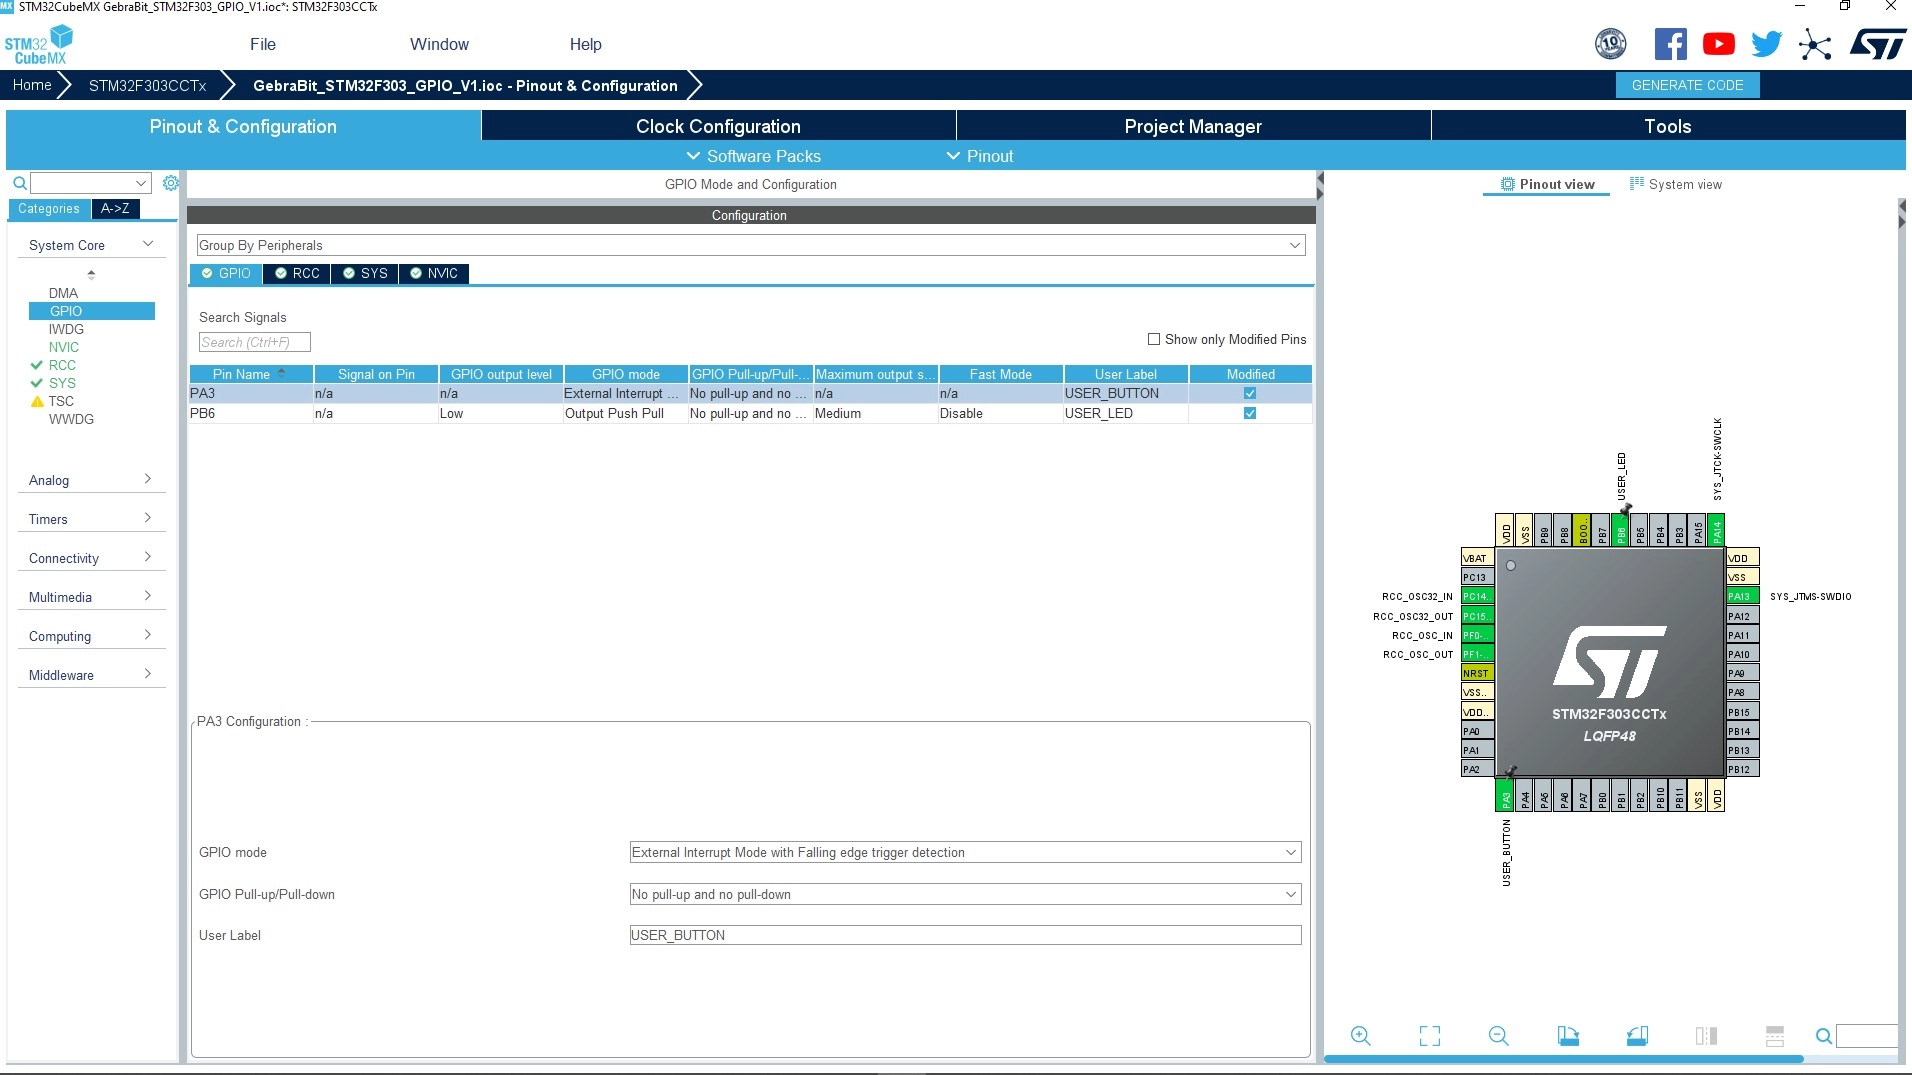Open the settings gear in the categories panel
The height and width of the screenshot is (1075, 1912).
click(171, 183)
